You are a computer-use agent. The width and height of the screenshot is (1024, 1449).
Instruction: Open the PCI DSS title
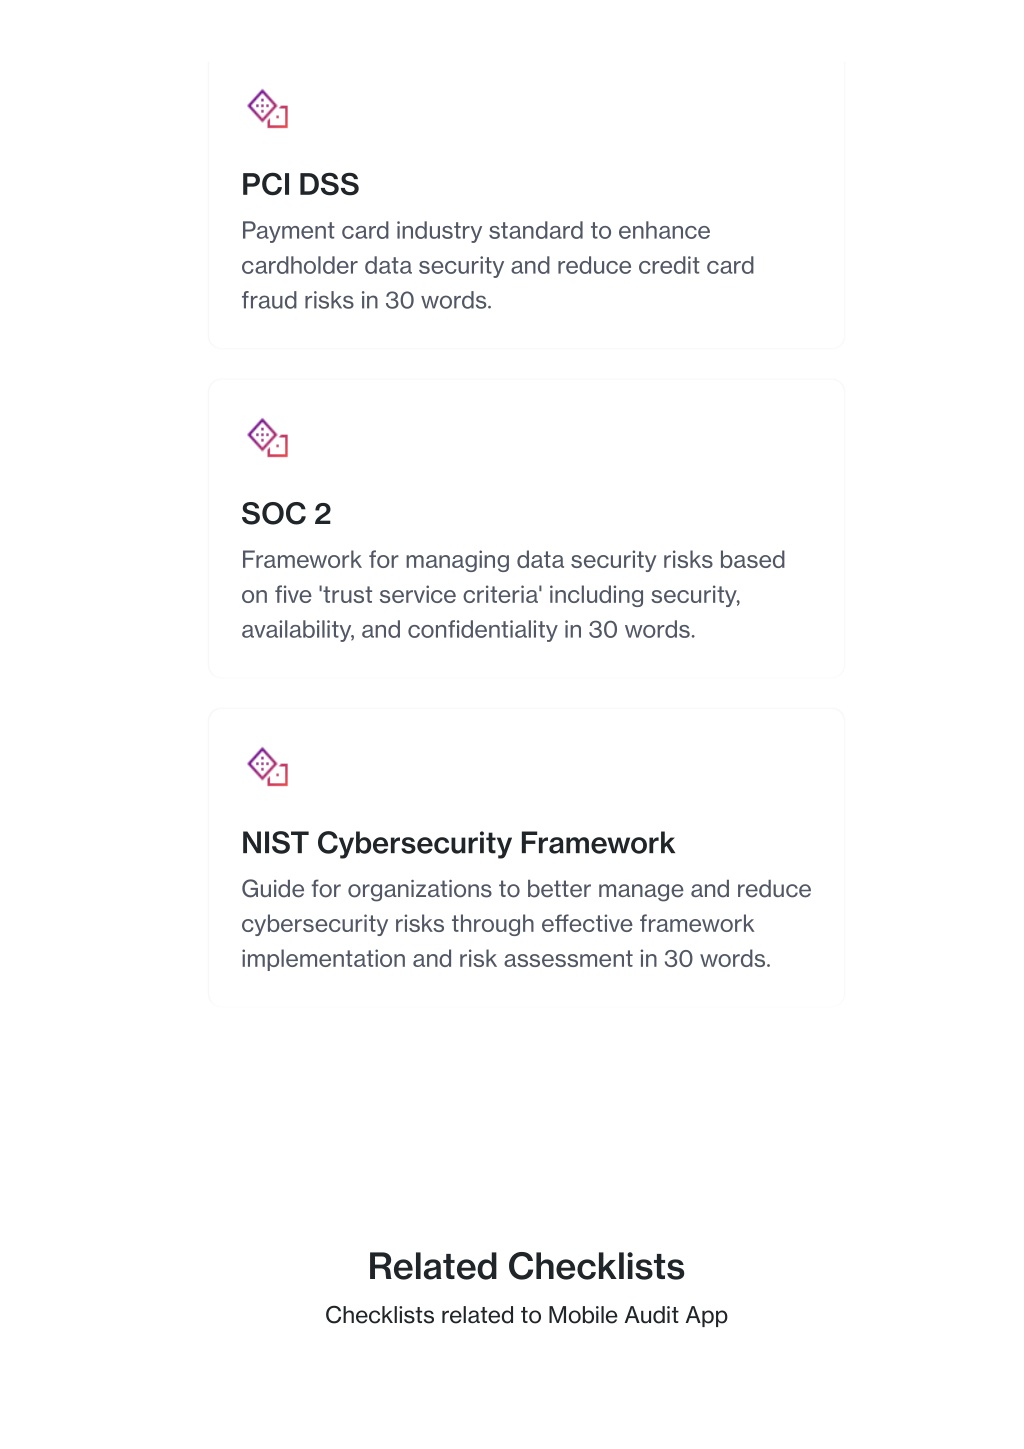pos(300,185)
